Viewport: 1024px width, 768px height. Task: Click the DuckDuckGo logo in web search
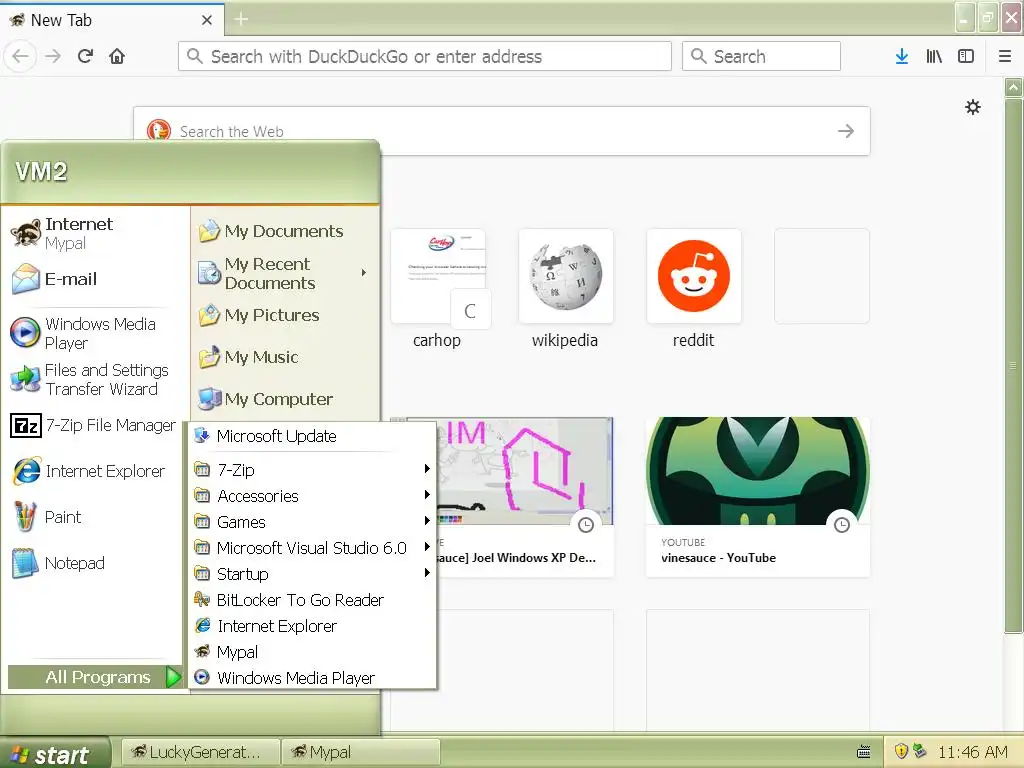[x=159, y=129]
